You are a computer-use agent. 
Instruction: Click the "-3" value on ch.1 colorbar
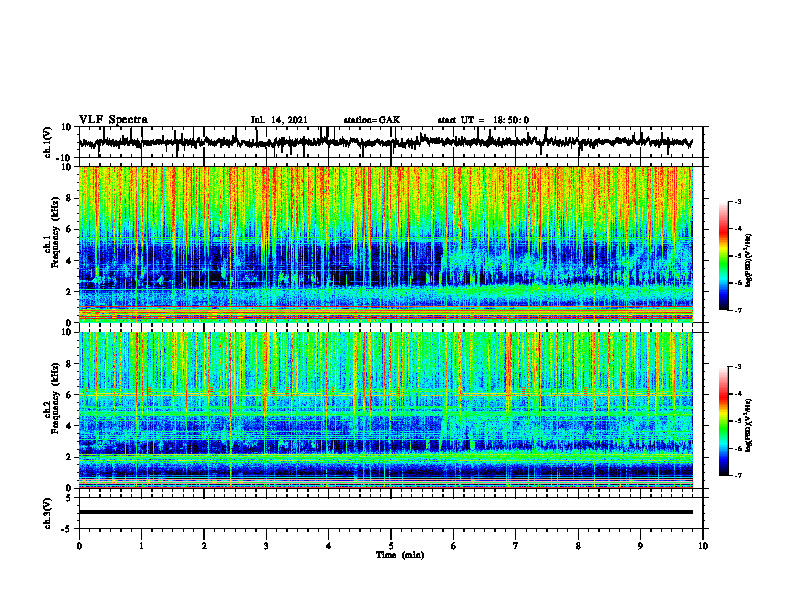(x=738, y=201)
